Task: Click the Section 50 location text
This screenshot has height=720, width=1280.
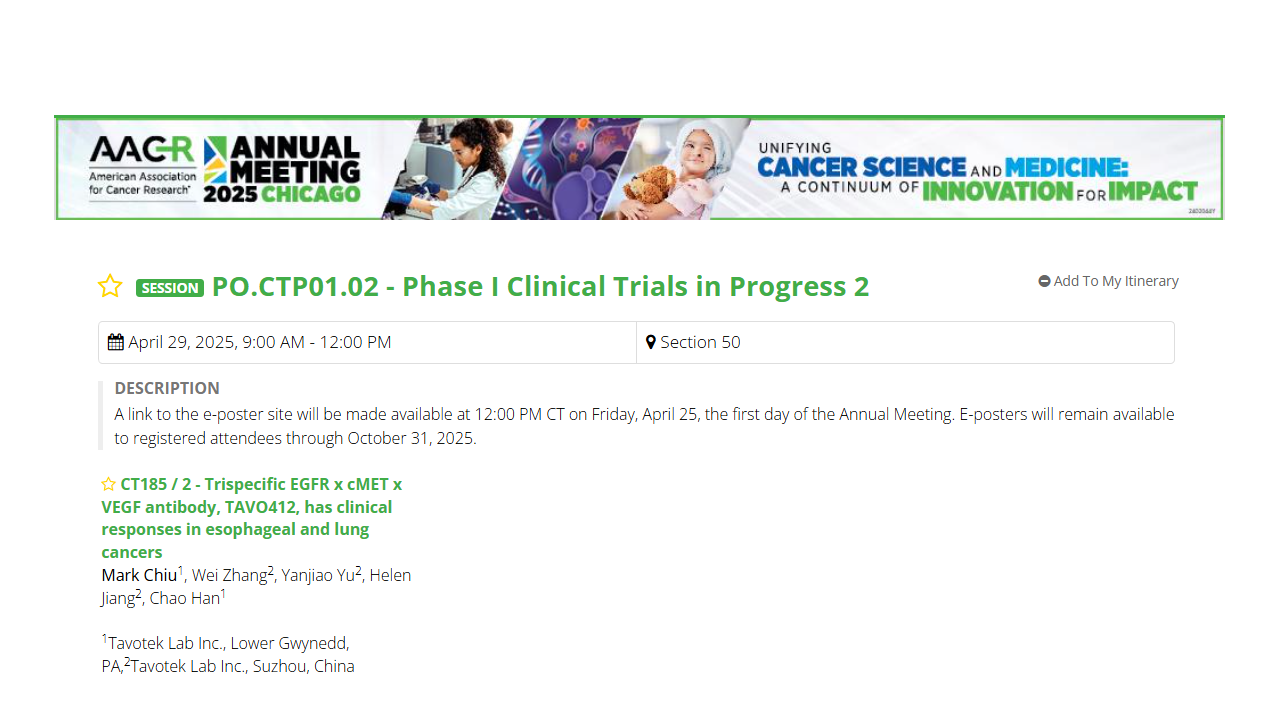Action: tap(701, 342)
